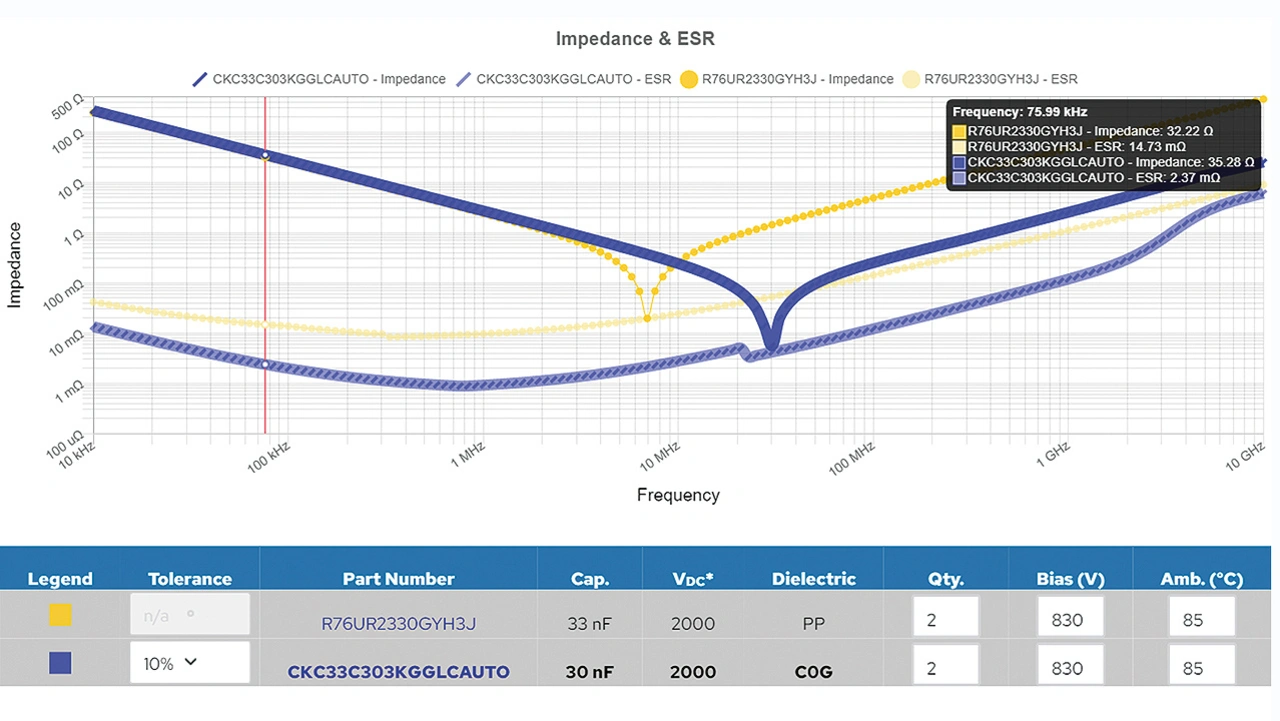Click the blue legend swatch in table
1280x721 pixels.
click(x=60, y=663)
